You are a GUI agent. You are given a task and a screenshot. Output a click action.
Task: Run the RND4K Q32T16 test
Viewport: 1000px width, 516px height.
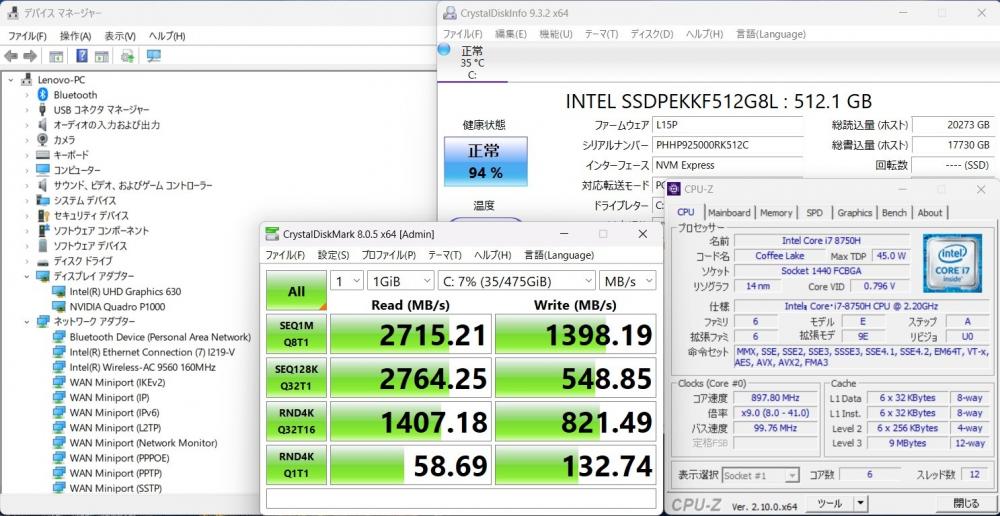click(297, 422)
